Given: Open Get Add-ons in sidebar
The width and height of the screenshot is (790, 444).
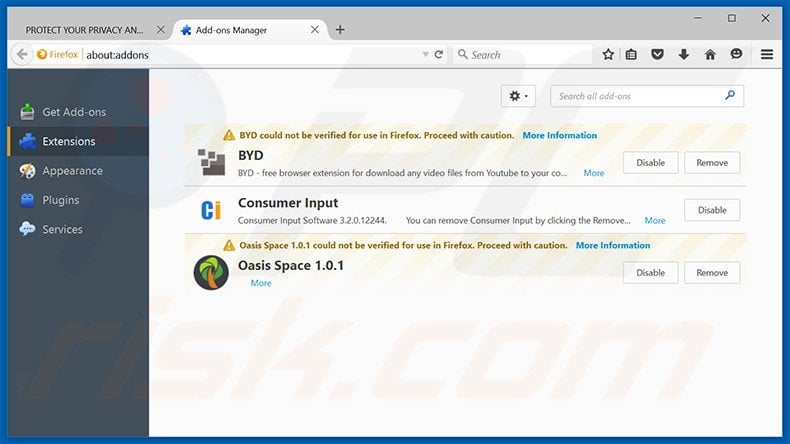Looking at the screenshot, I should pos(78,112).
